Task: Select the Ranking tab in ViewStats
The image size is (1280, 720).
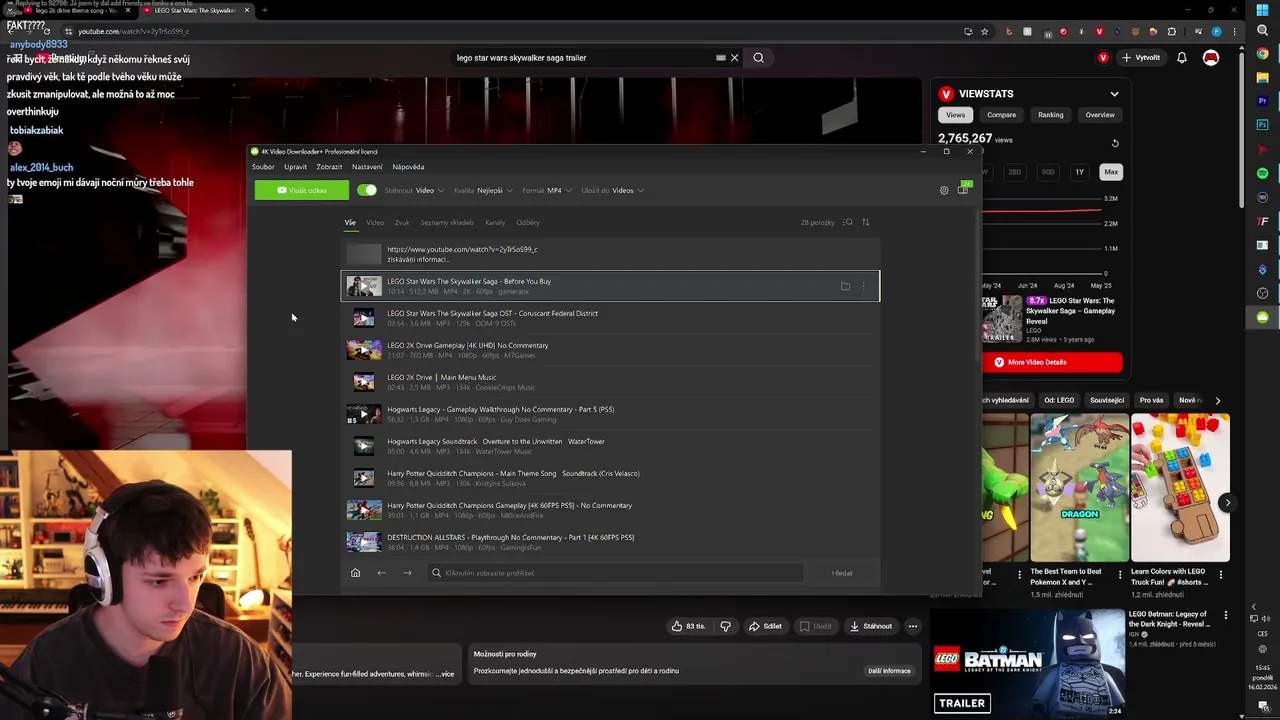Action: [x=1050, y=115]
